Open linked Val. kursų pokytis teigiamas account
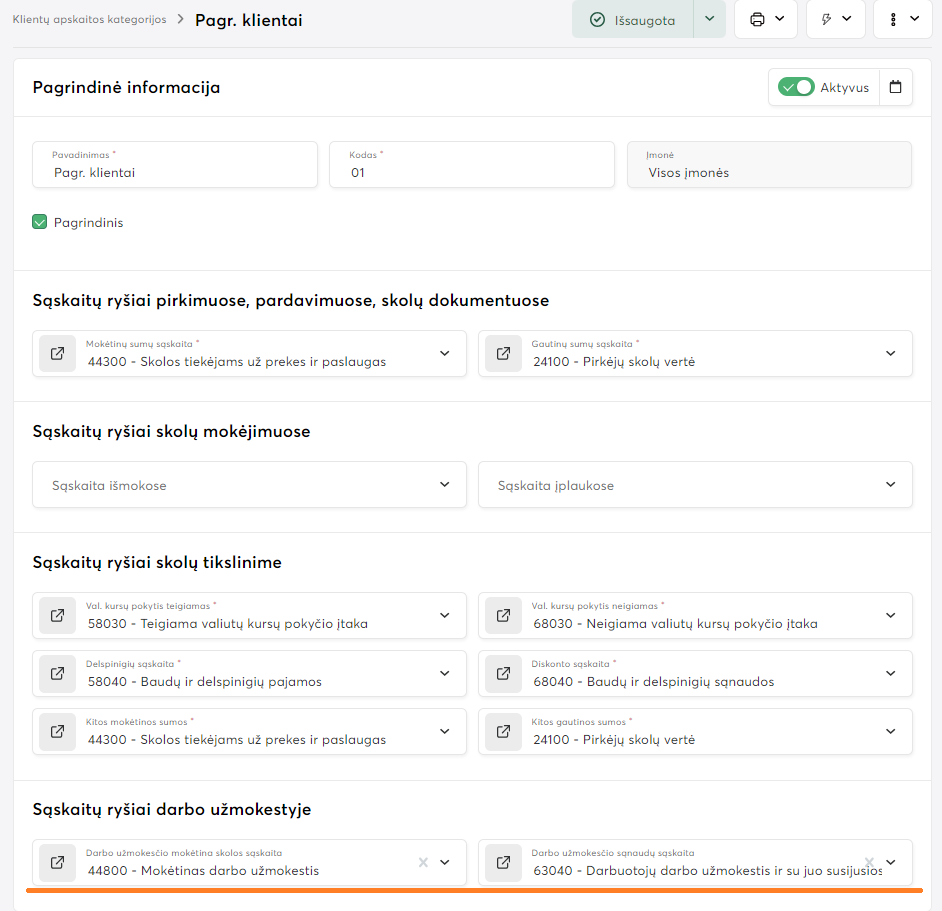 coord(57,616)
